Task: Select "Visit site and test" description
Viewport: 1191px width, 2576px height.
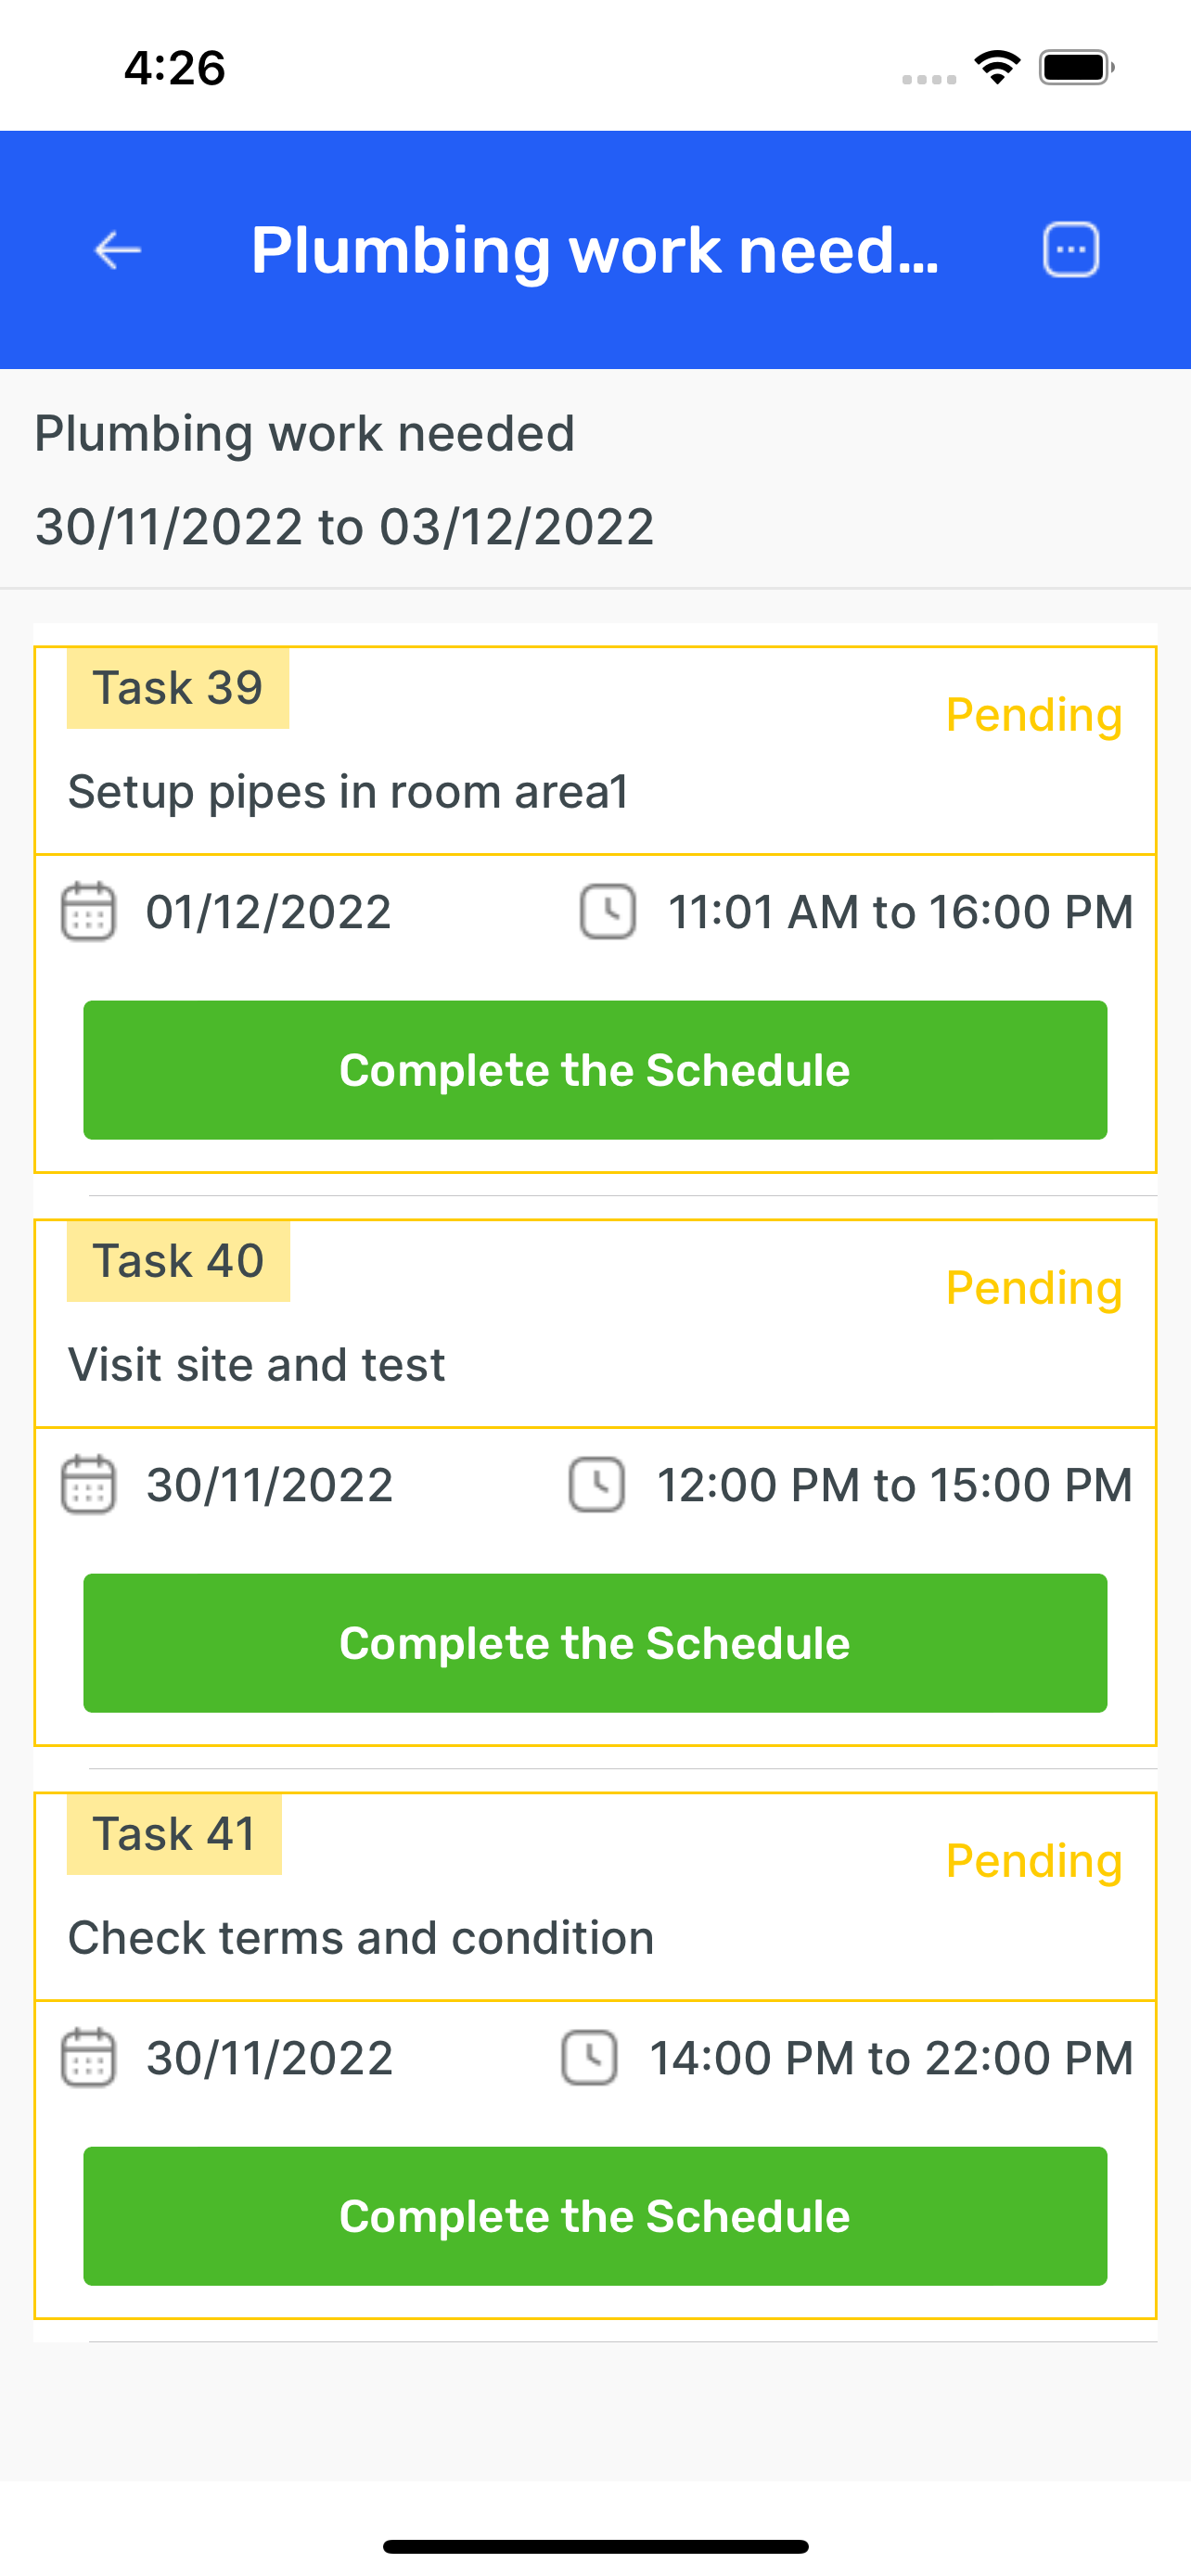Action: point(256,1365)
